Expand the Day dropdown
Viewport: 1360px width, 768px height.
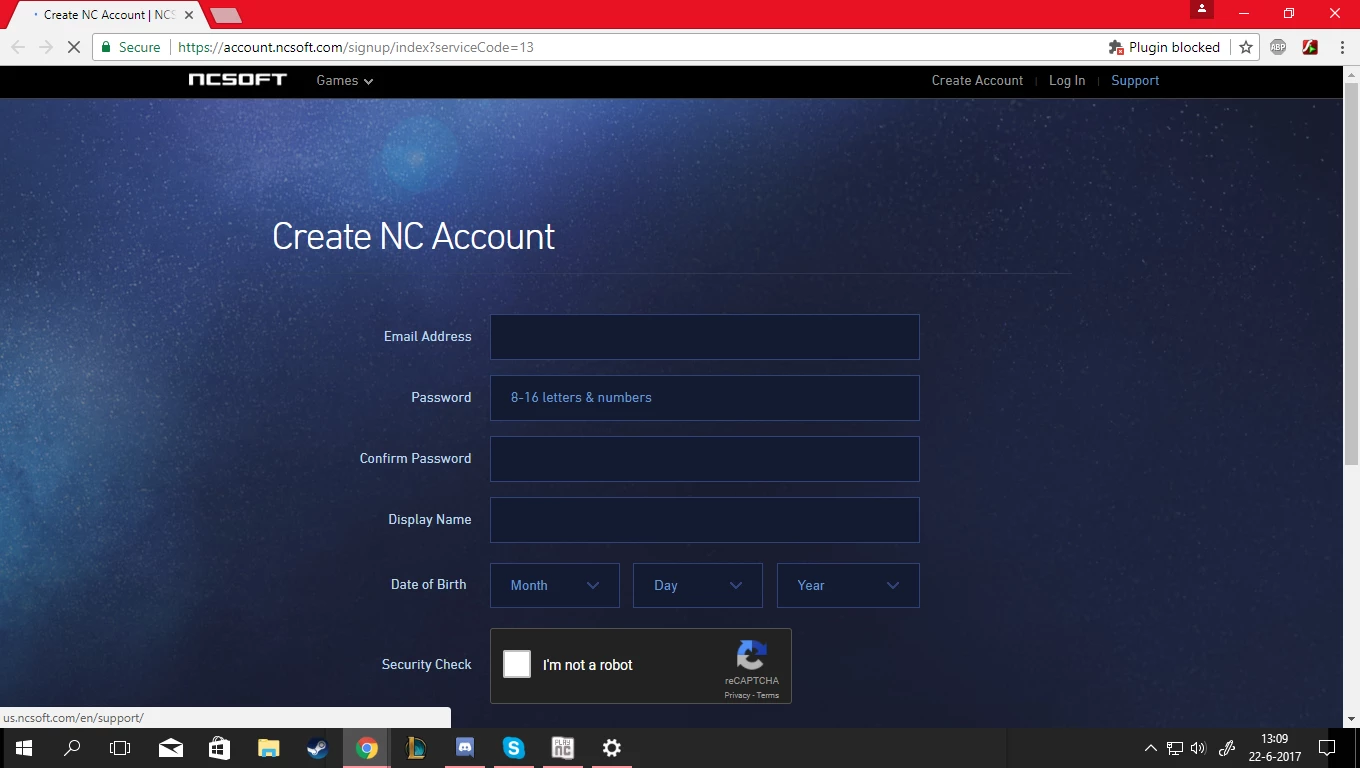(x=698, y=586)
